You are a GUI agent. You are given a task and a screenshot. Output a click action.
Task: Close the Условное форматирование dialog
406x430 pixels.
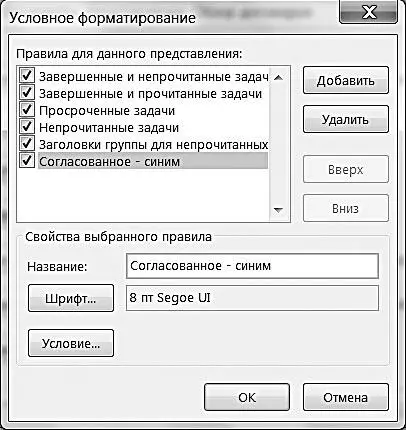coord(368,12)
